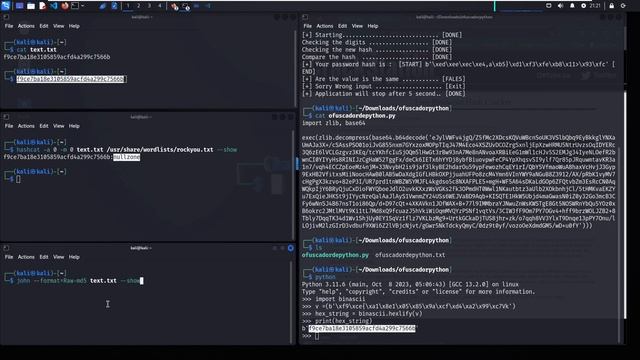Click window icon of john terminal titlebar
The width and height of the screenshot is (640, 360).
click(6, 248)
